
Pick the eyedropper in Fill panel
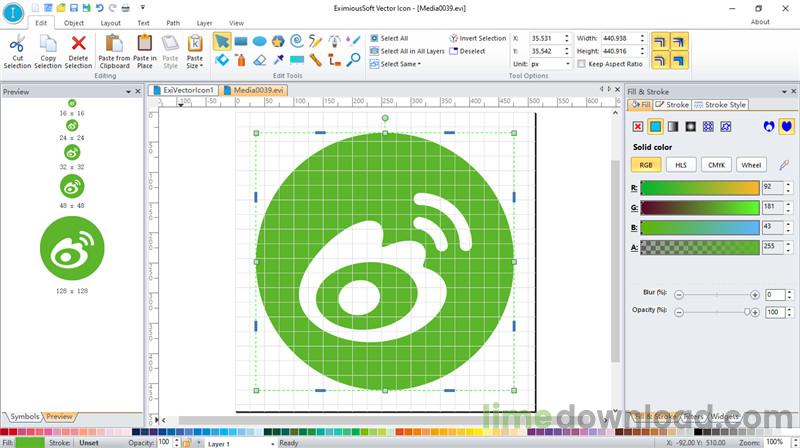784,165
